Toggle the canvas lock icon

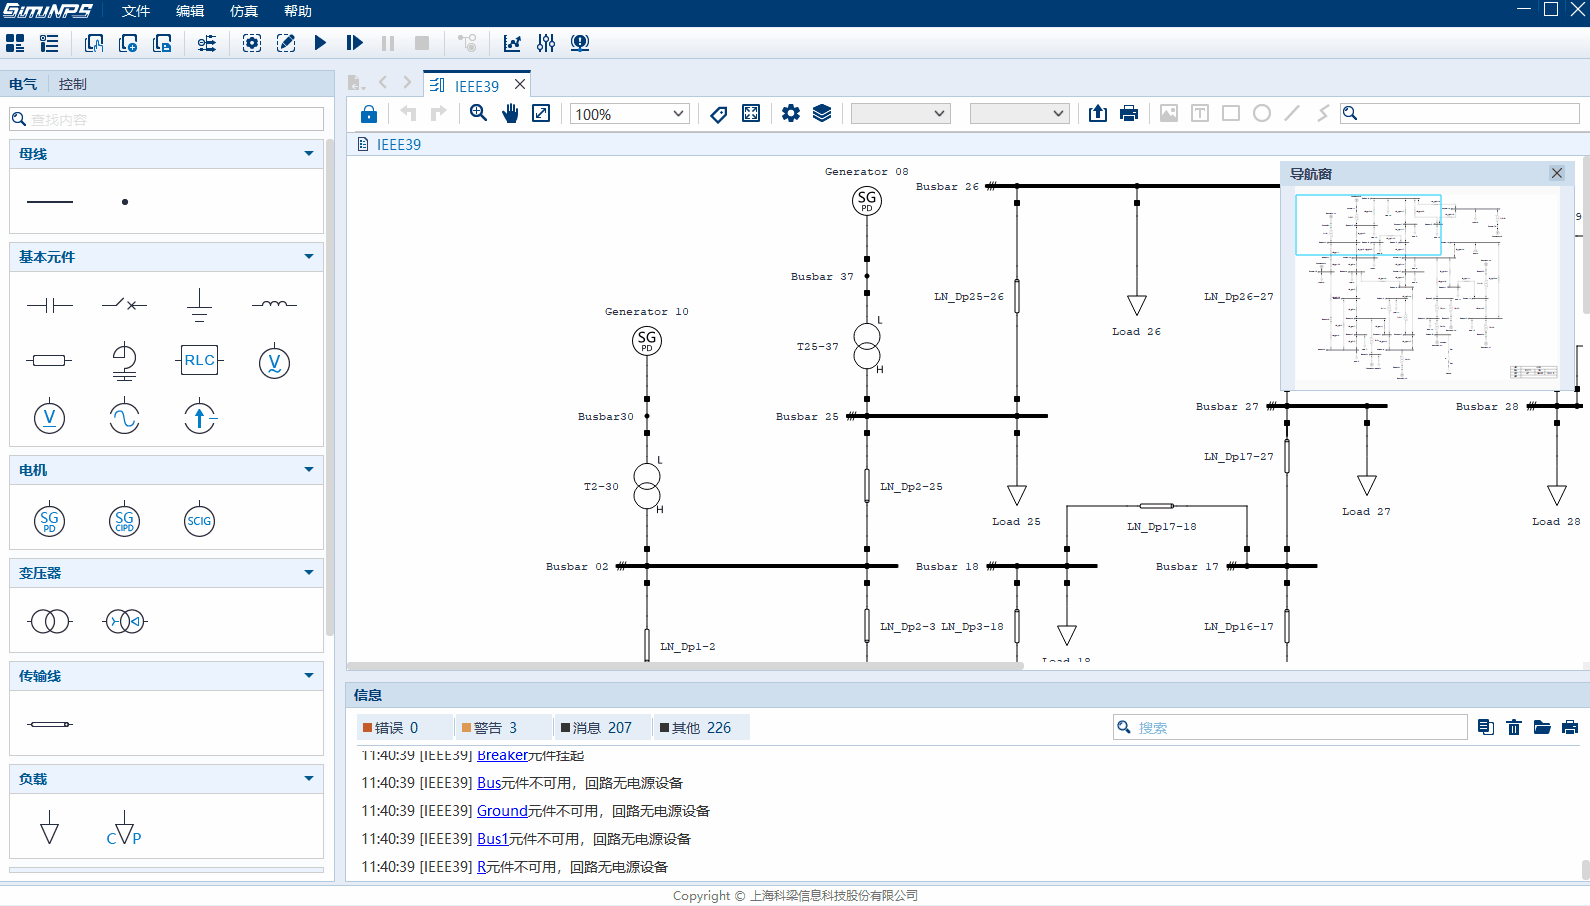click(x=369, y=114)
